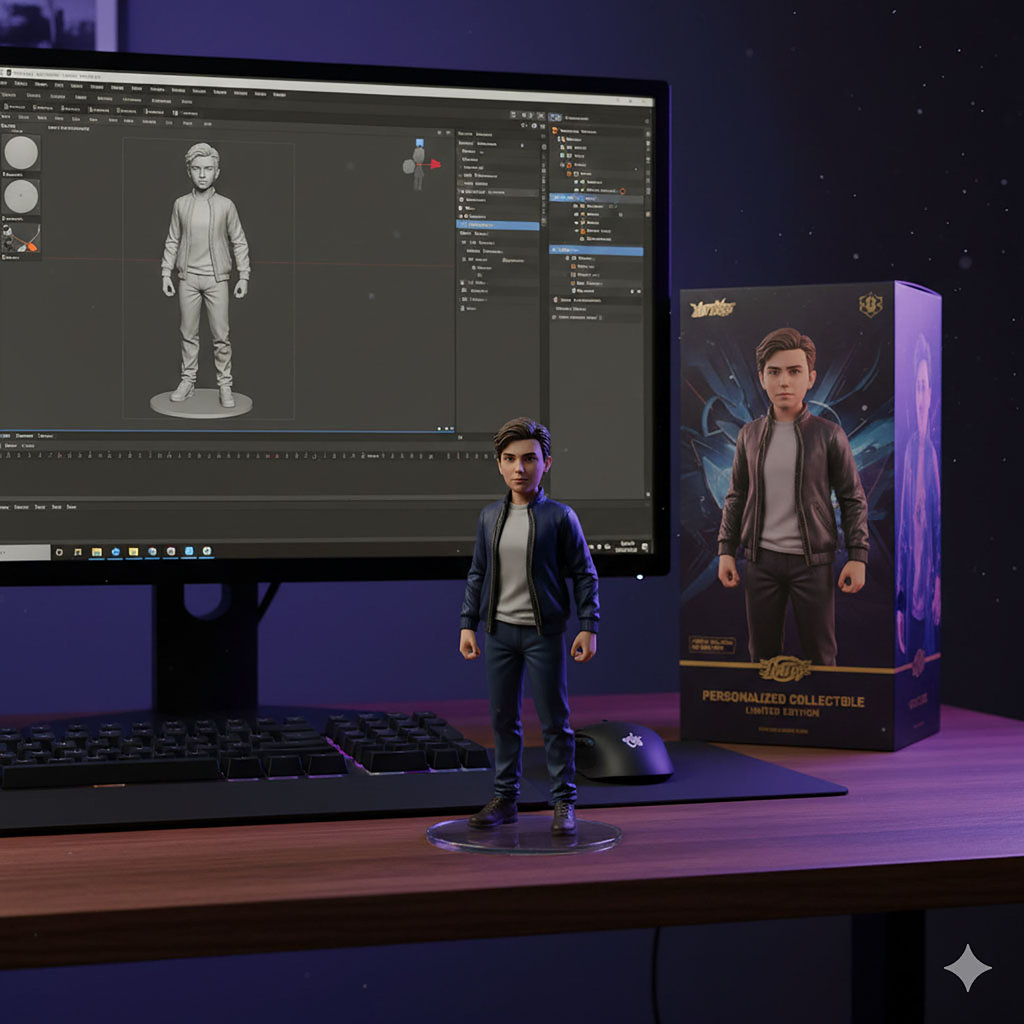Click the circular Cortana icon on the taskbar
Viewport: 1024px width, 1024px height.
(x=59, y=552)
